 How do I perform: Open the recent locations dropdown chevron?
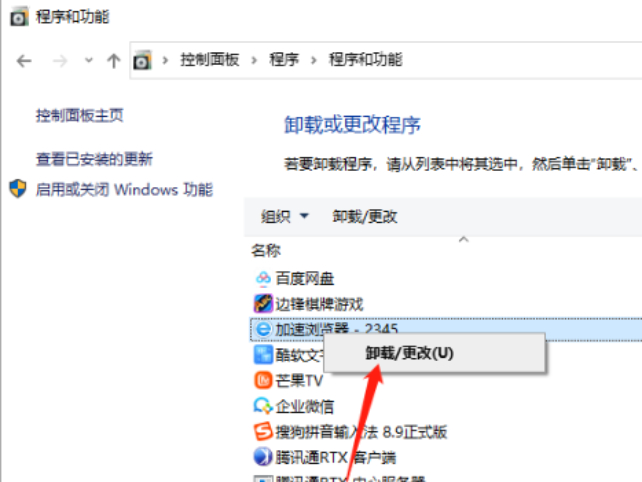click(x=88, y=61)
